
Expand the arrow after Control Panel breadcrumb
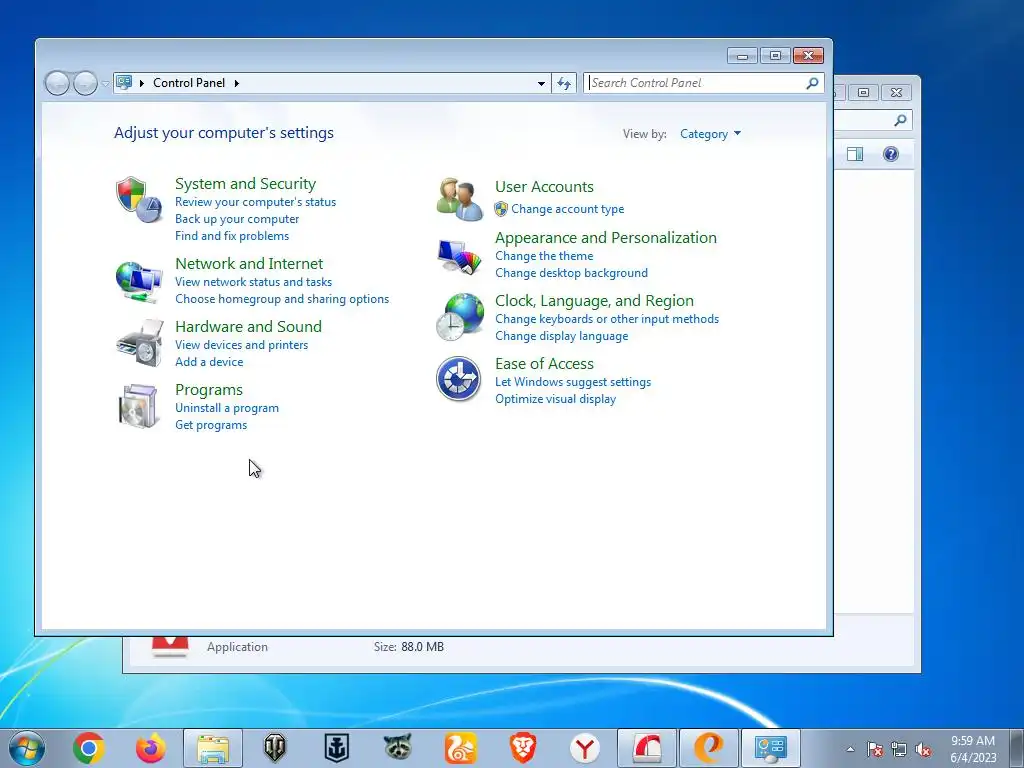click(236, 83)
